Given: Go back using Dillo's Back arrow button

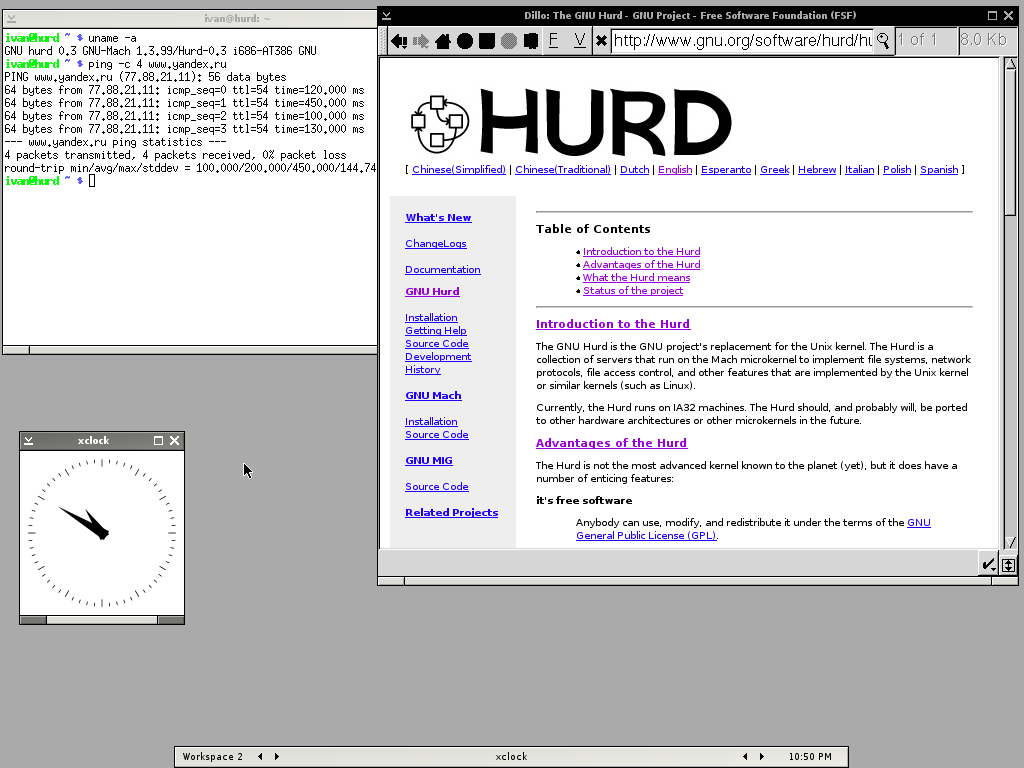Looking at the screenshot, I should point(398,41).
